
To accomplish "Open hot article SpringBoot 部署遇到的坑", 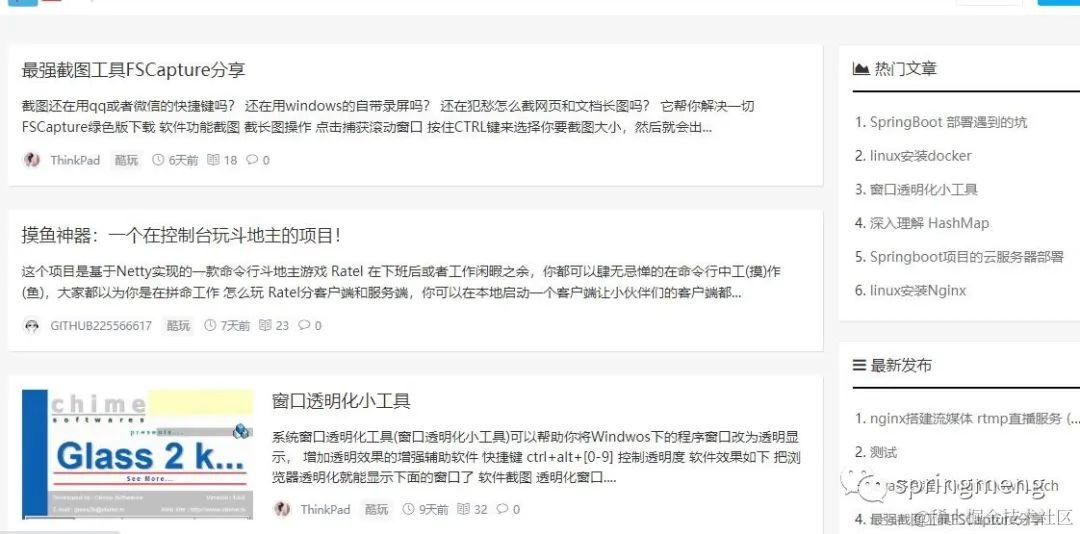I will [941, 122].
